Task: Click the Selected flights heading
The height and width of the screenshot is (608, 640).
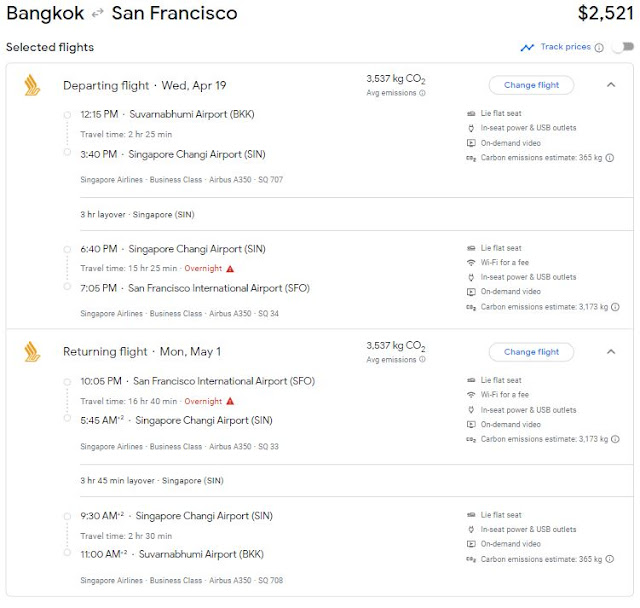Action: click(x=50, y=47)
